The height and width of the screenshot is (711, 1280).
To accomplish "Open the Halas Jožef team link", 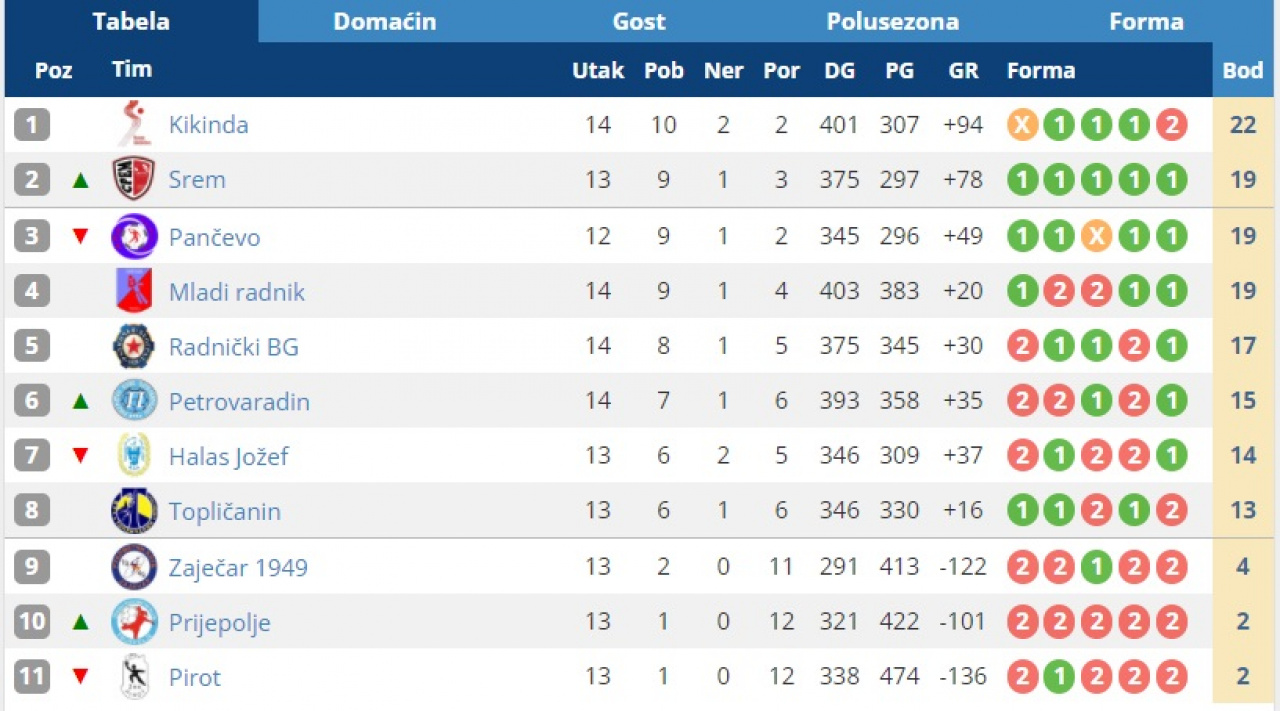I will click(228, 457).
